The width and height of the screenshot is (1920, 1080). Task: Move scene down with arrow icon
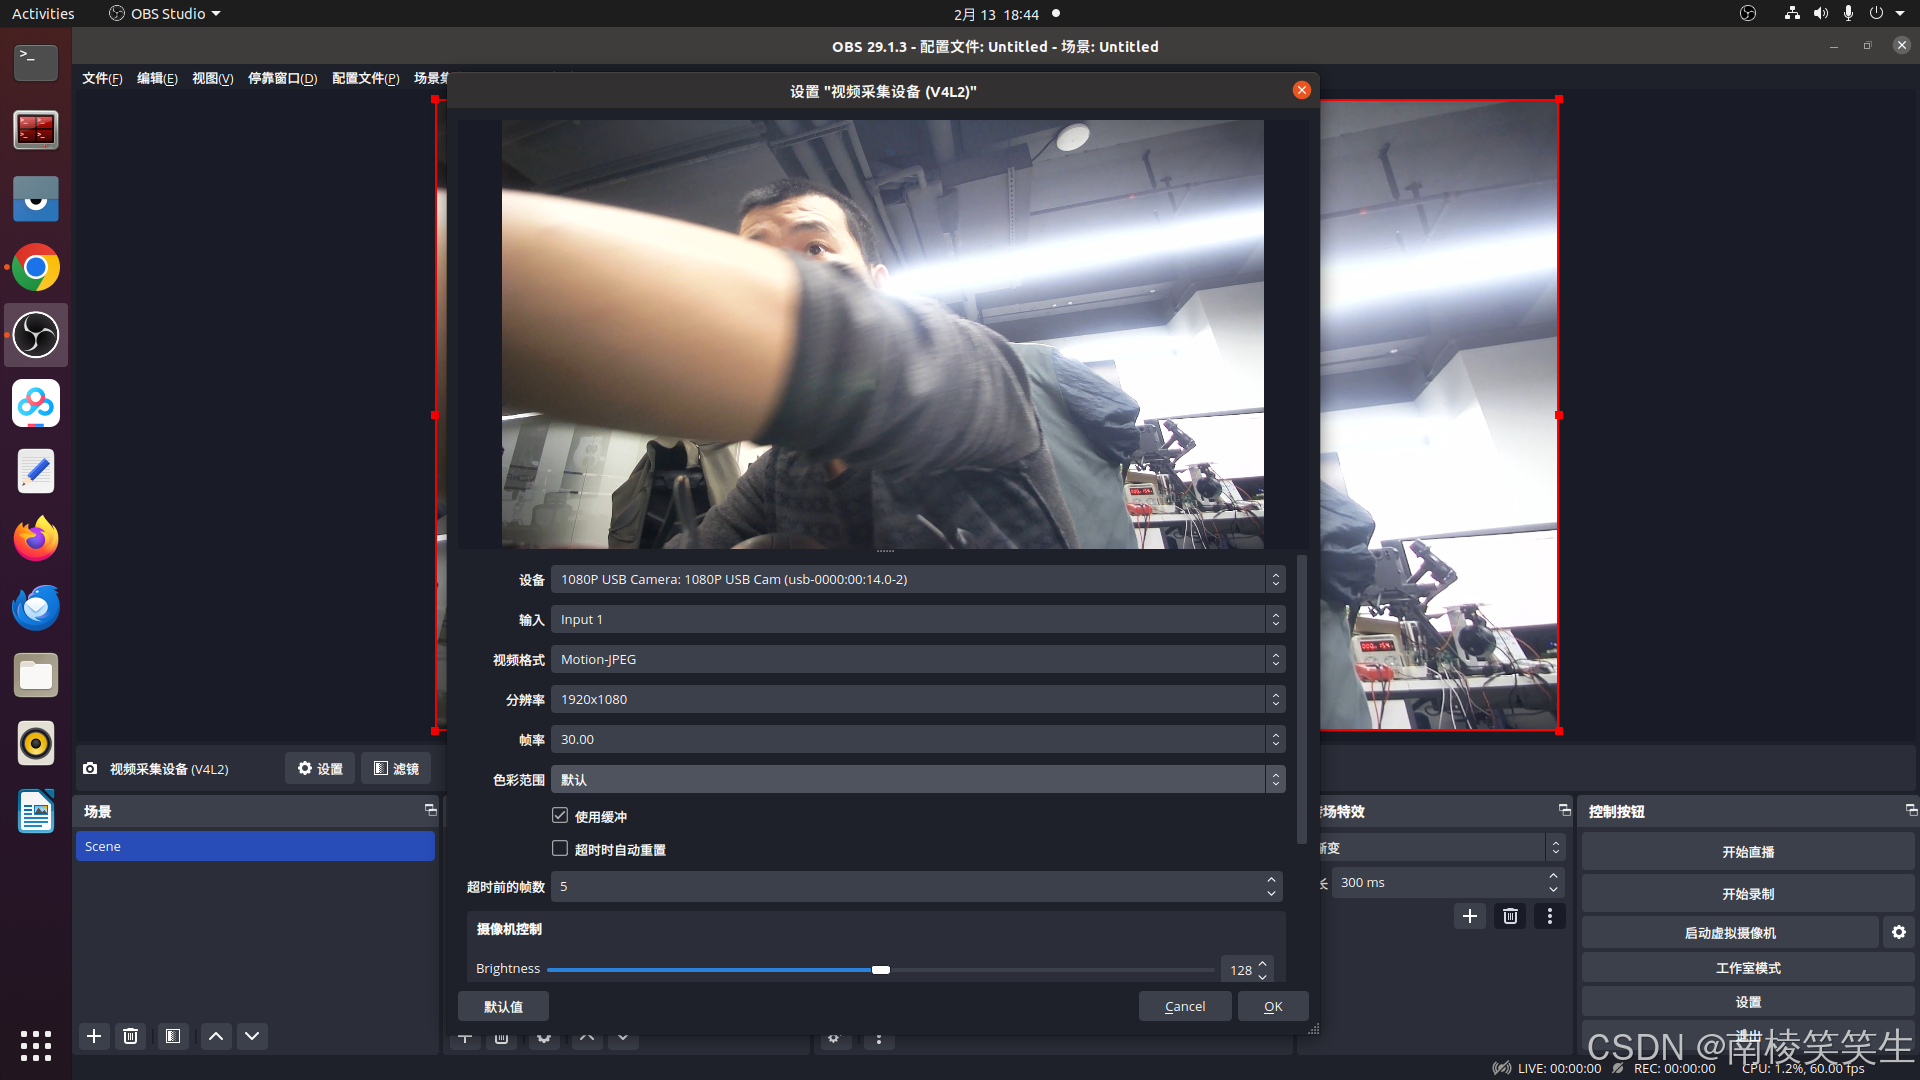pyautogui.click(x=252, y=1036)
